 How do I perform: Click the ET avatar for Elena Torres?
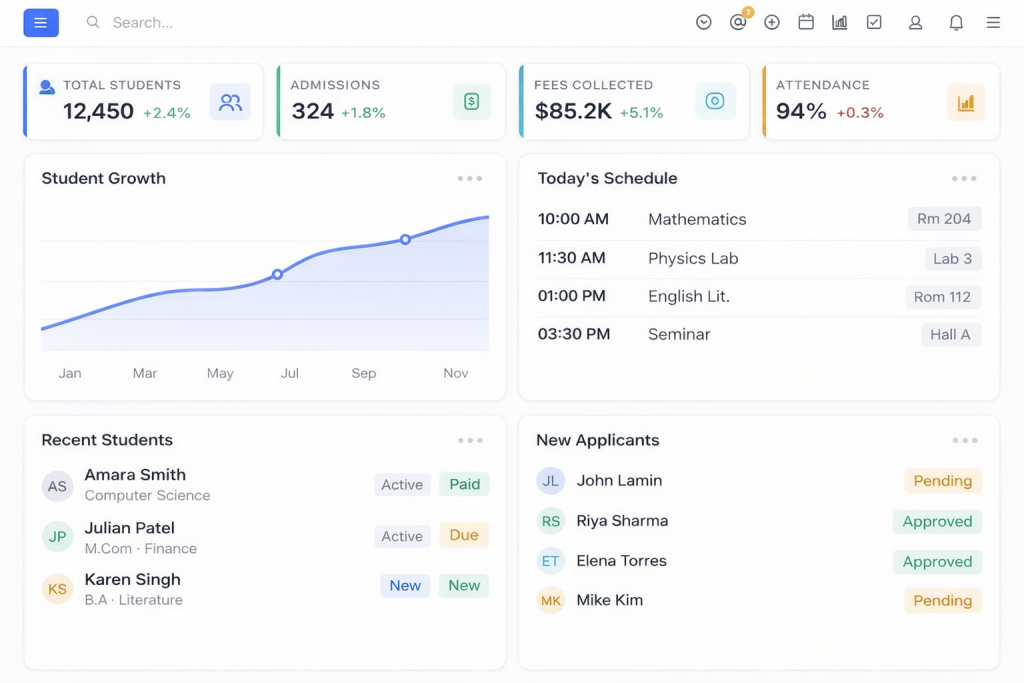(x=551, y=561)
